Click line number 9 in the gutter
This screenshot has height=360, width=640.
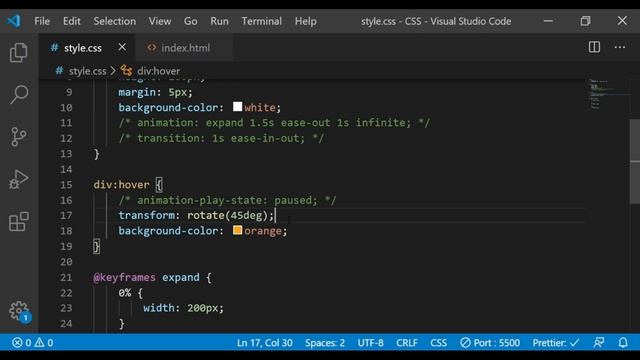[x=69, y=92]
